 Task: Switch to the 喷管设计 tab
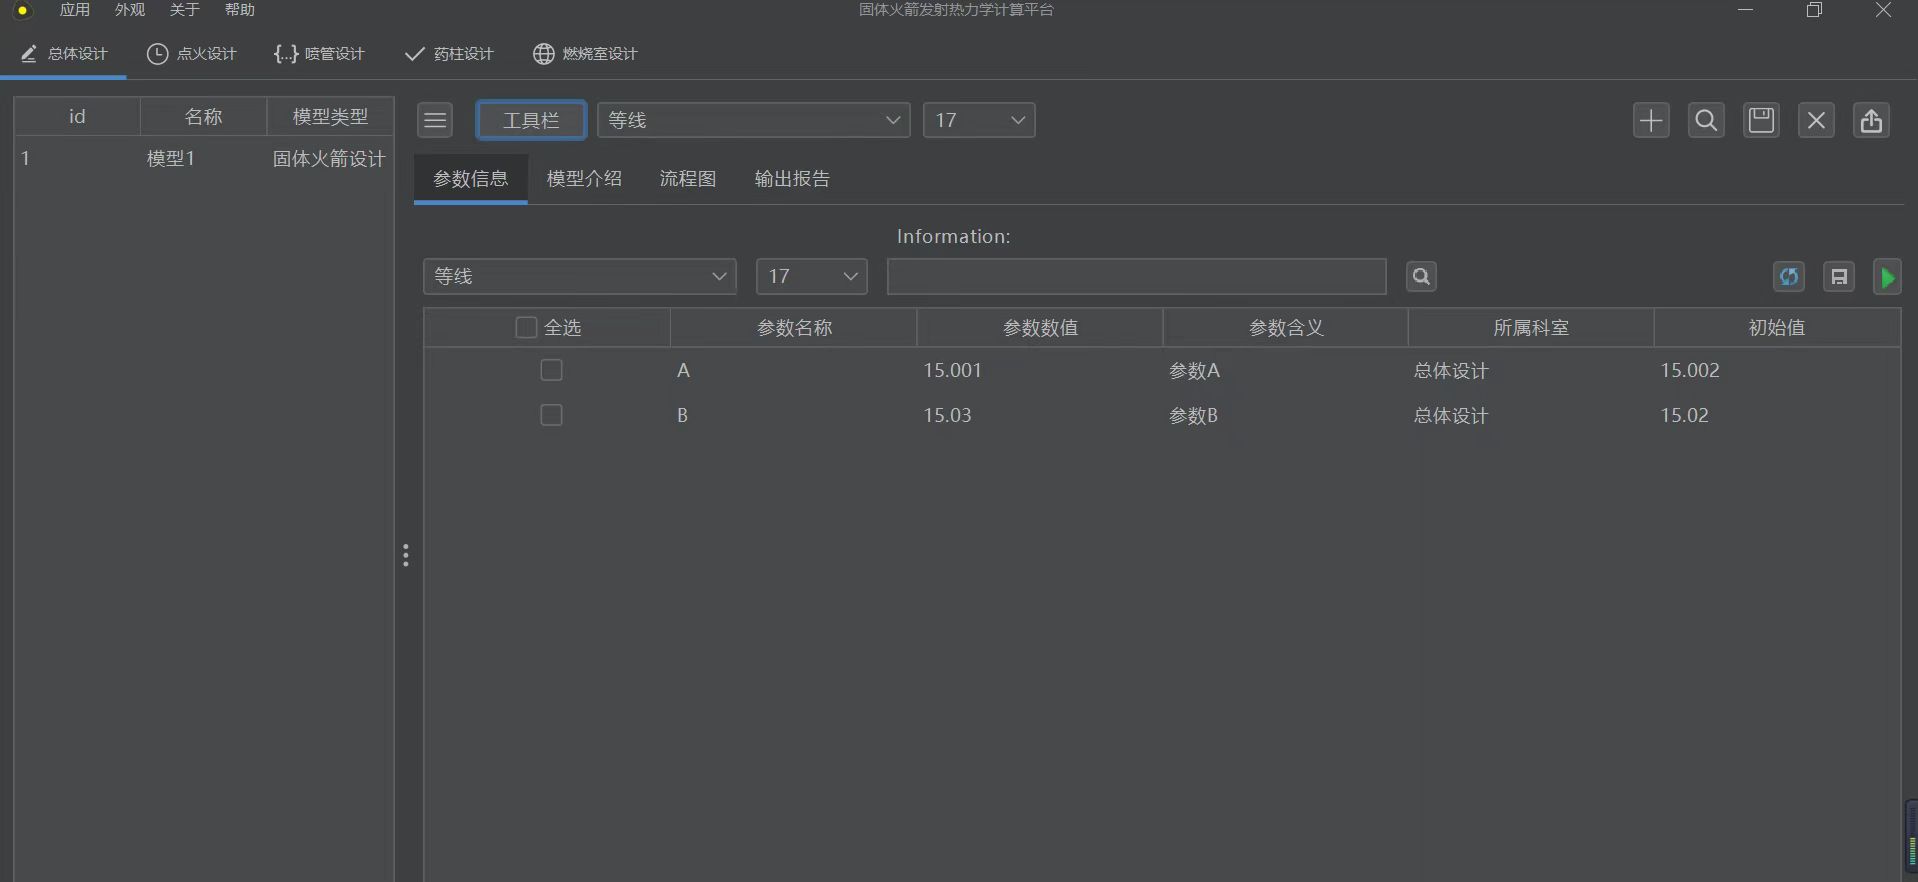pos(320,54)
